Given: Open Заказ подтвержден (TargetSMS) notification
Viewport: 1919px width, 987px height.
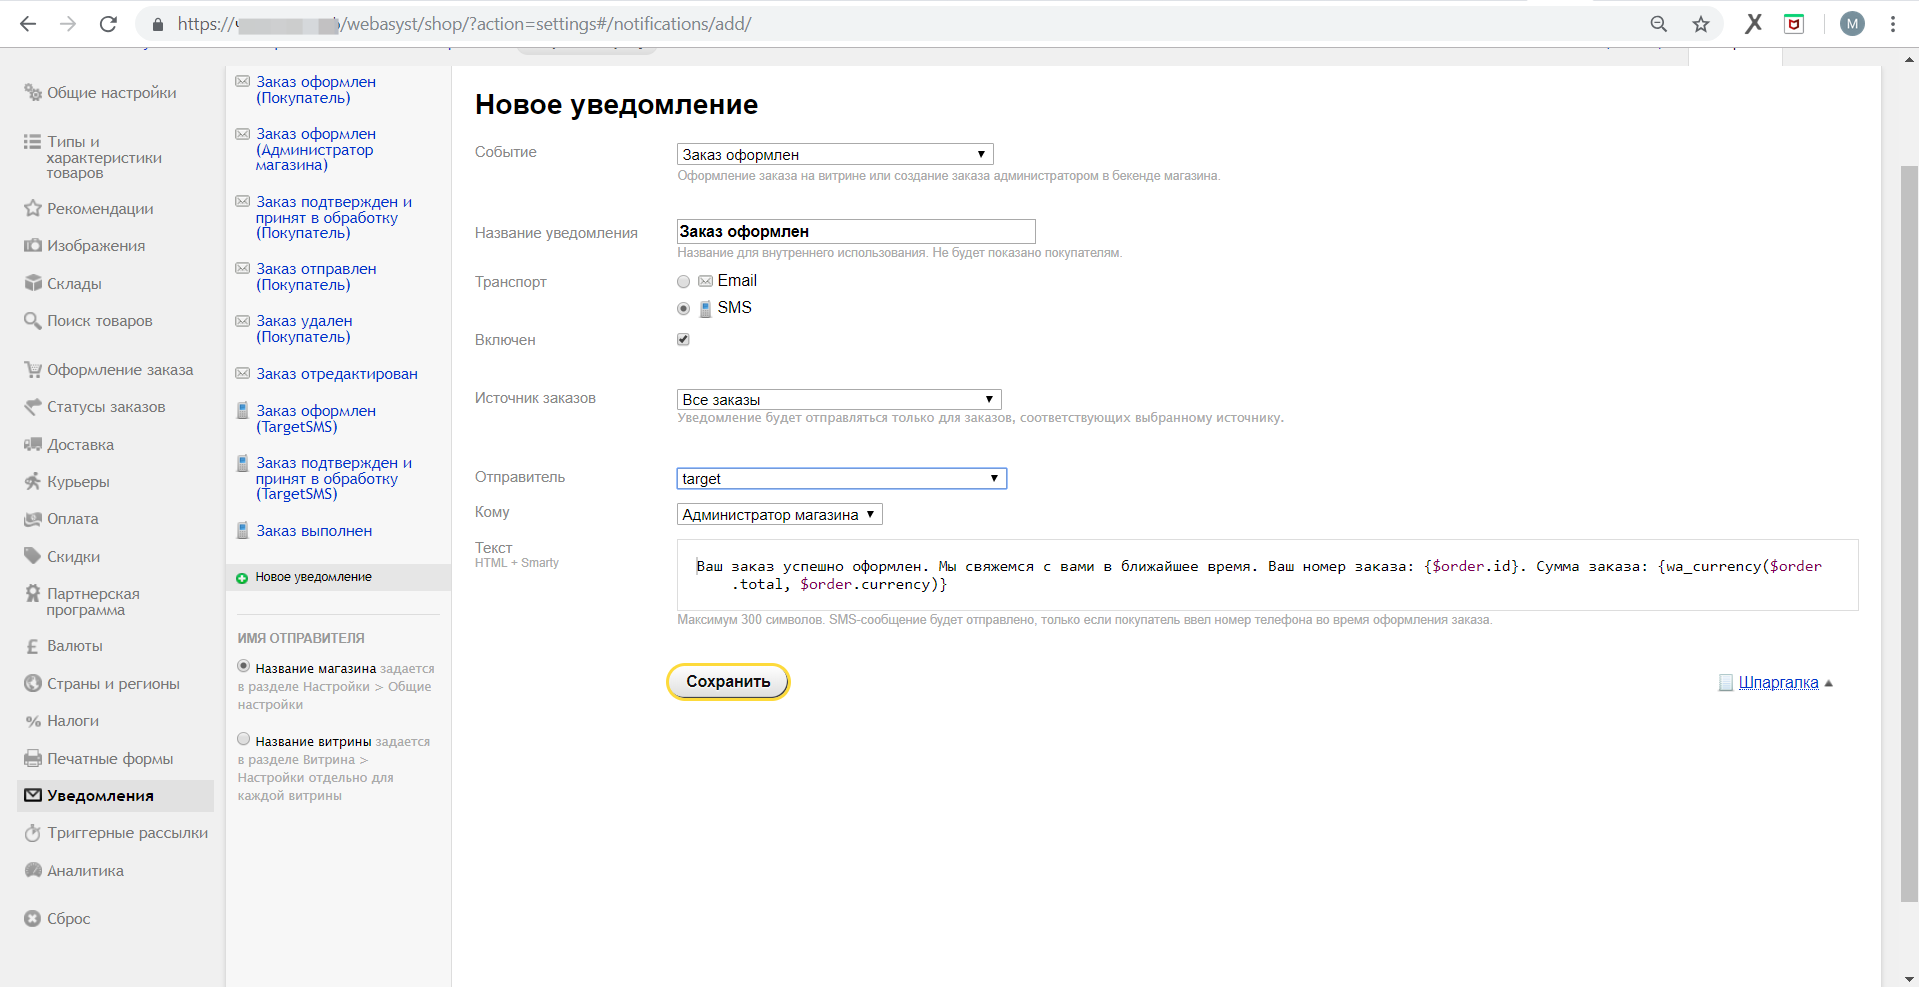Looking at the screenshot, I should pyautogui.click(x=334, y=479).
